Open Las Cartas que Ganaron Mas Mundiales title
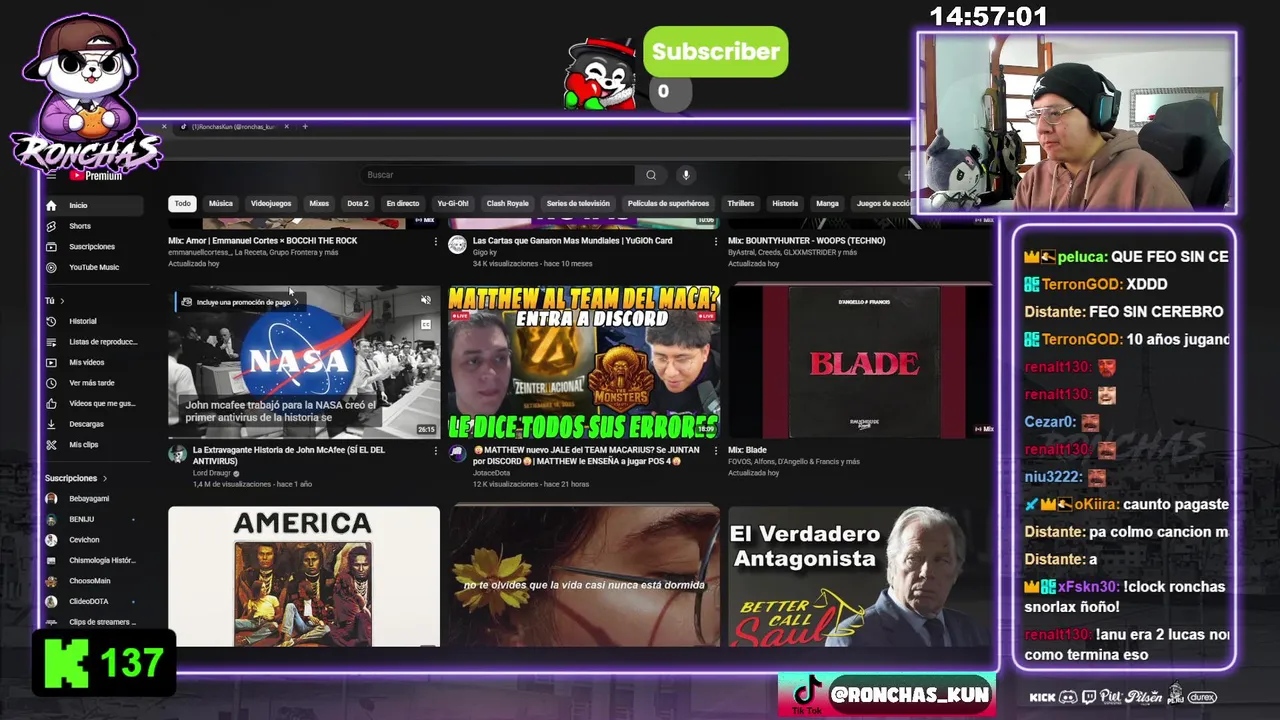 click(572, 241)
